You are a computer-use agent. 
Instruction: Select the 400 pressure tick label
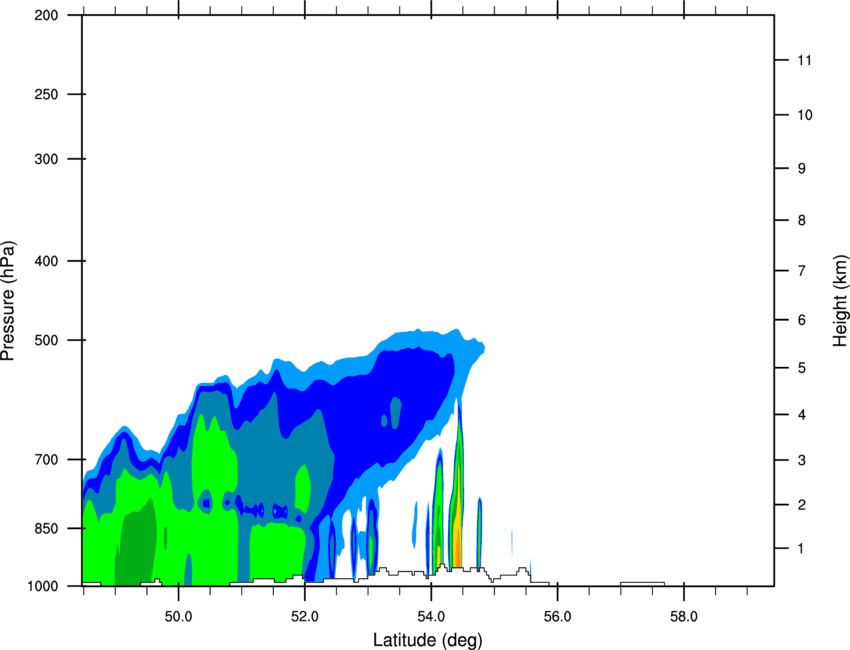[46, 261]
